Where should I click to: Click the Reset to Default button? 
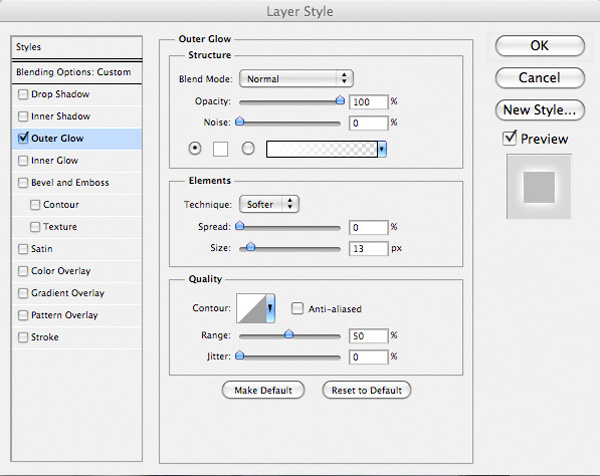click(366, 389)
